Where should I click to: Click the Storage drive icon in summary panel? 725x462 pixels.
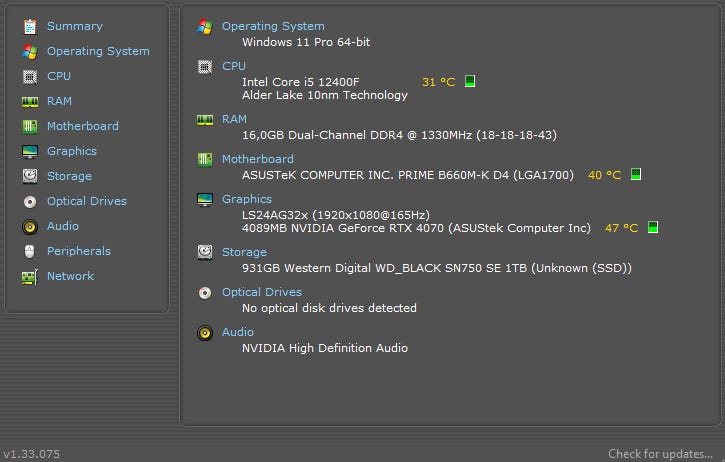pyautogui.click(x=205, y=253)
